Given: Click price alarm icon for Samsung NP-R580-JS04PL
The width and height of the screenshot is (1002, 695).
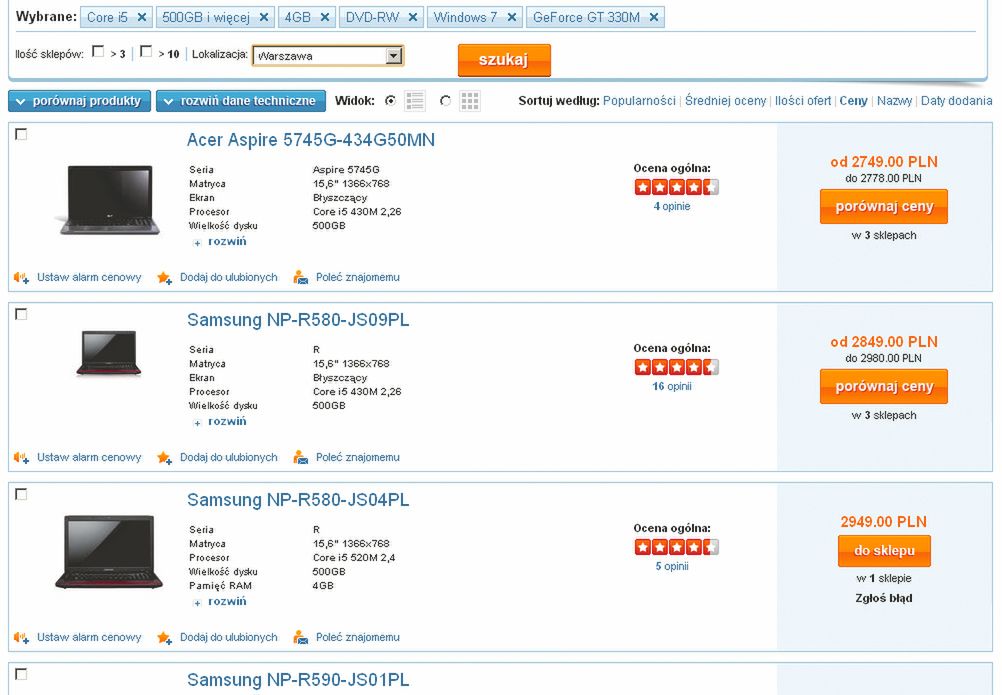Looking at the screenshot, I should coord(21,638).
